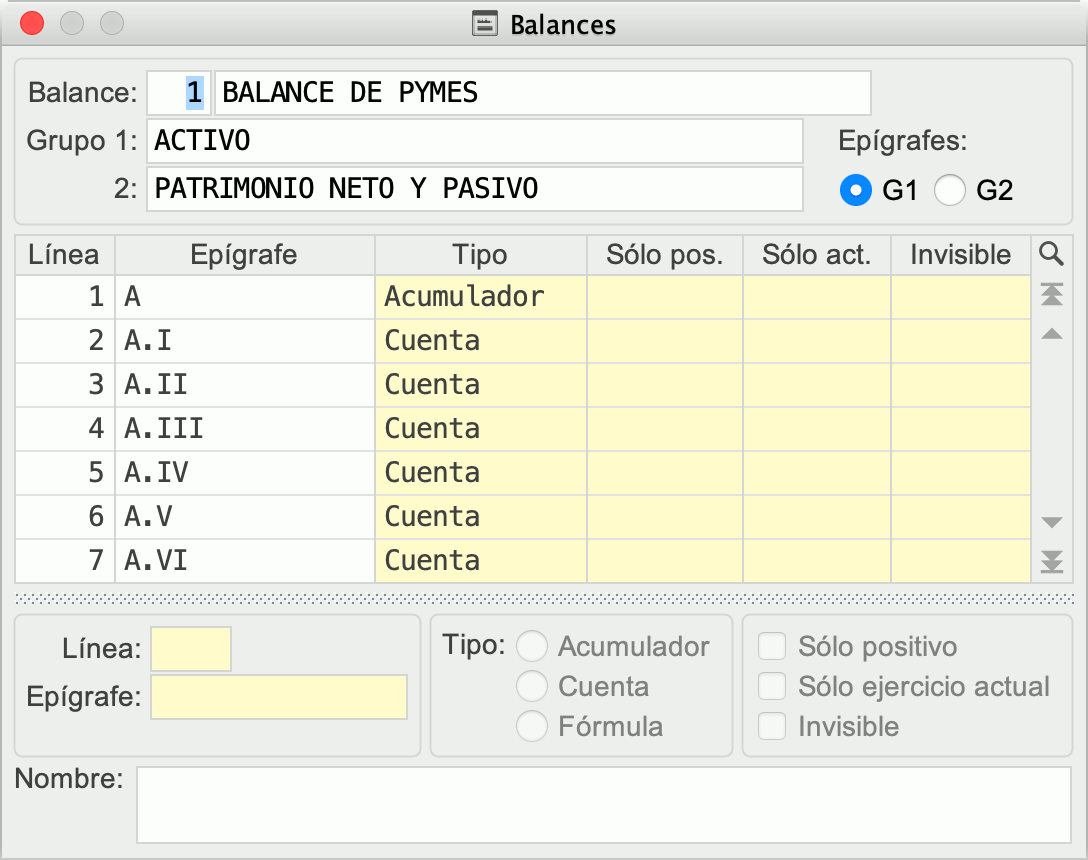Click the single up arrow navigation icon
This screenshot has height=860, width=1088.
(1051, 334)
